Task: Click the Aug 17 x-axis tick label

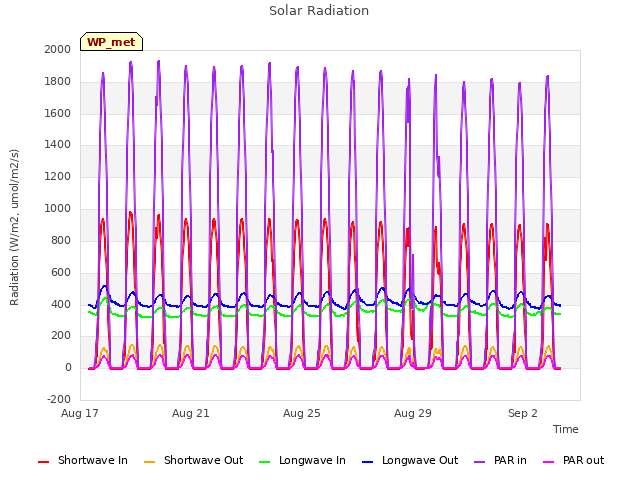Action: 80,413
